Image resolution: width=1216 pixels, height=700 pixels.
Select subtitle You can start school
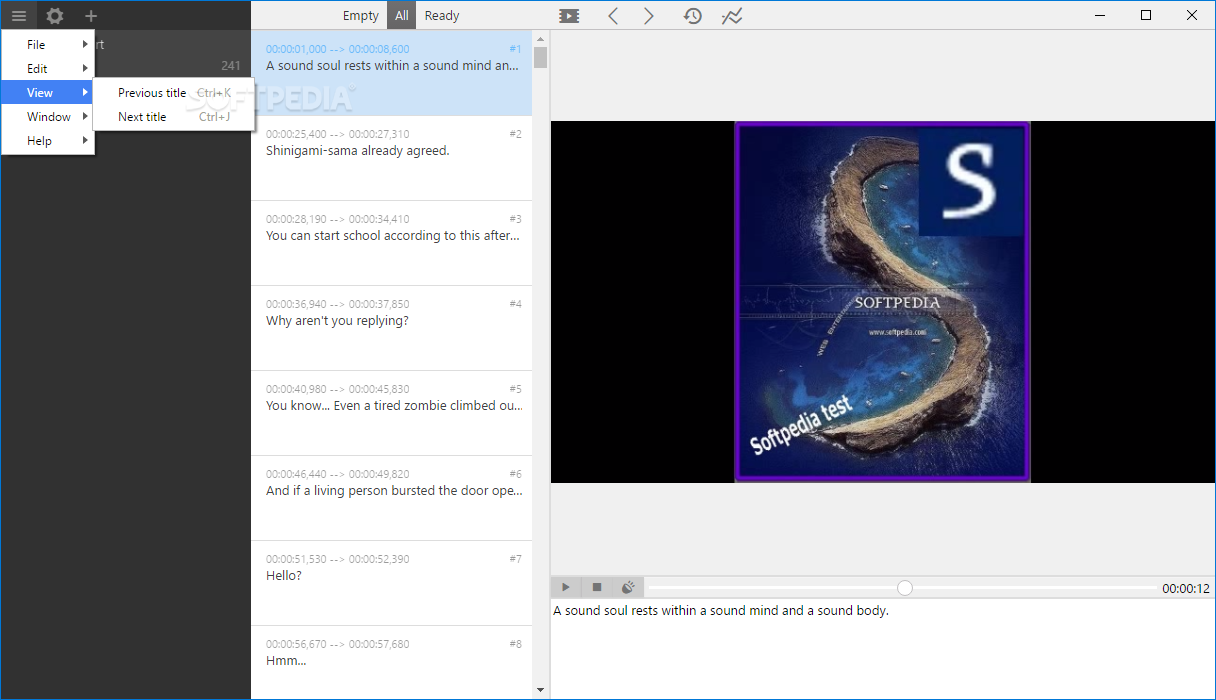click(x=391, y=243)
